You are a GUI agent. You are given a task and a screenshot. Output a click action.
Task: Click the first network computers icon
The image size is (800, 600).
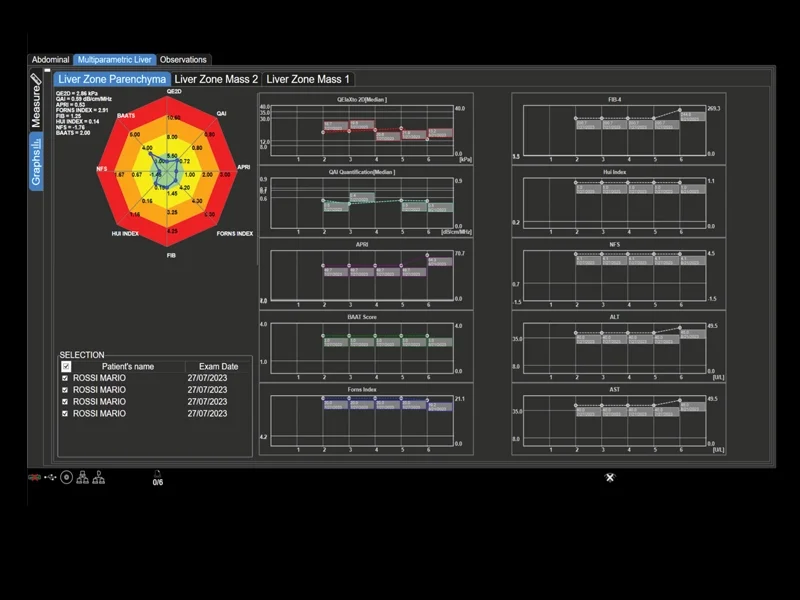tap(82, 478)
